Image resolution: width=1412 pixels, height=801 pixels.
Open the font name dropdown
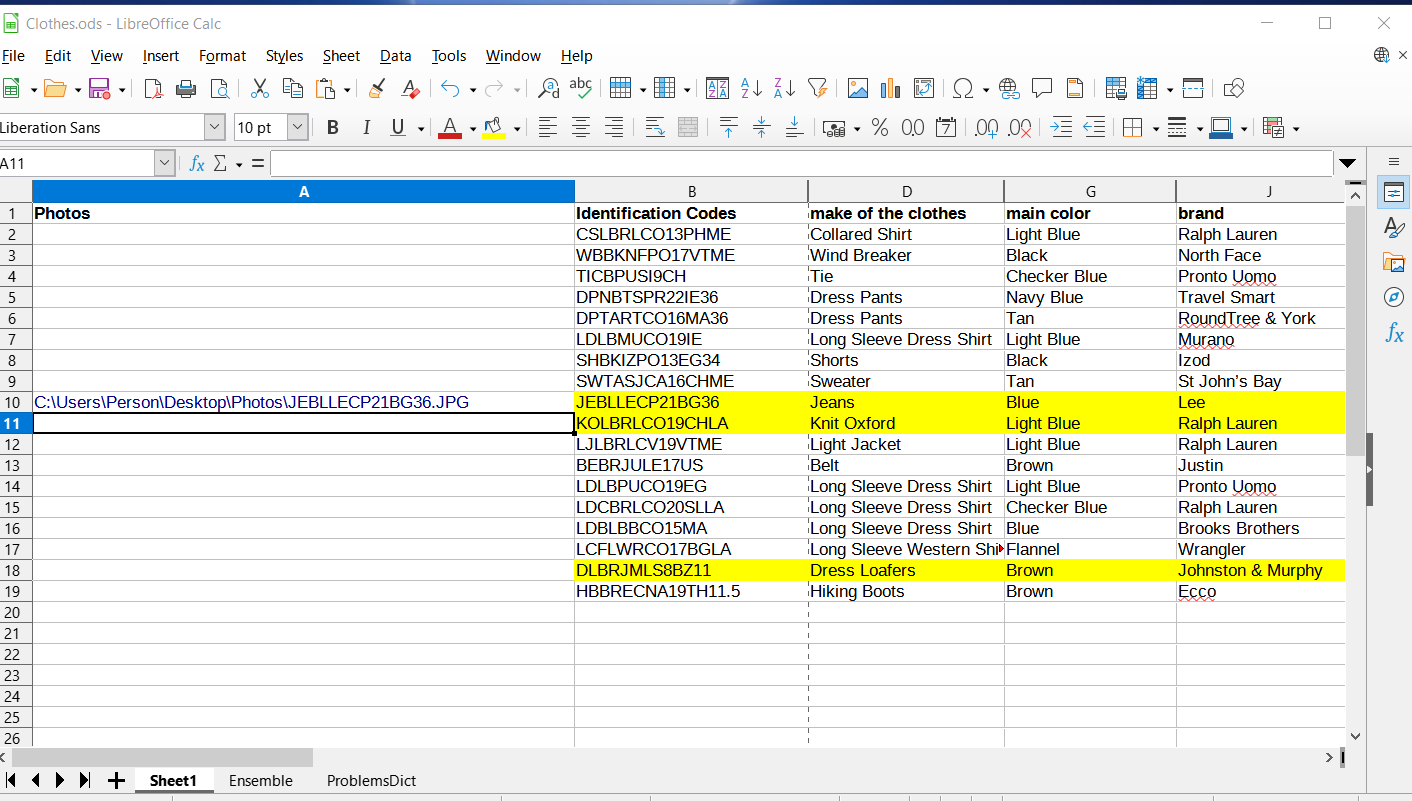[215, 127]
